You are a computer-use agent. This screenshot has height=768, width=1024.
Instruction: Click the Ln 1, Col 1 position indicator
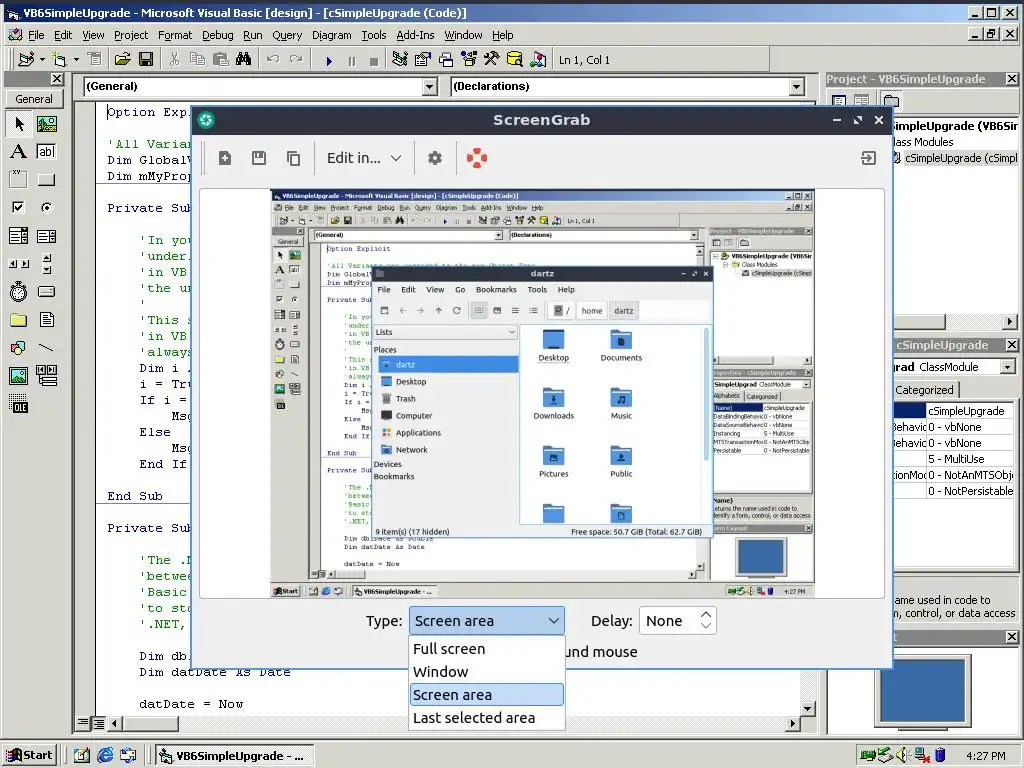584,60
